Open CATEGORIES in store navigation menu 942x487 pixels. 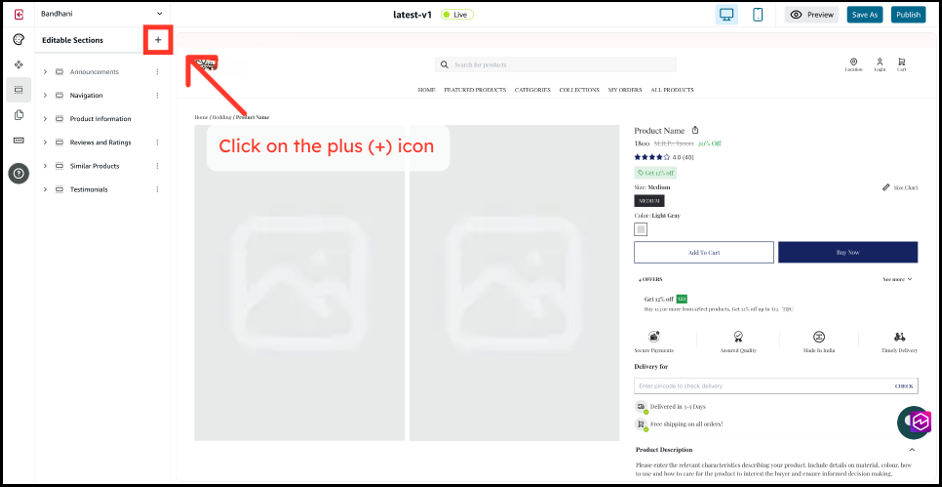(x=532, y=90)
